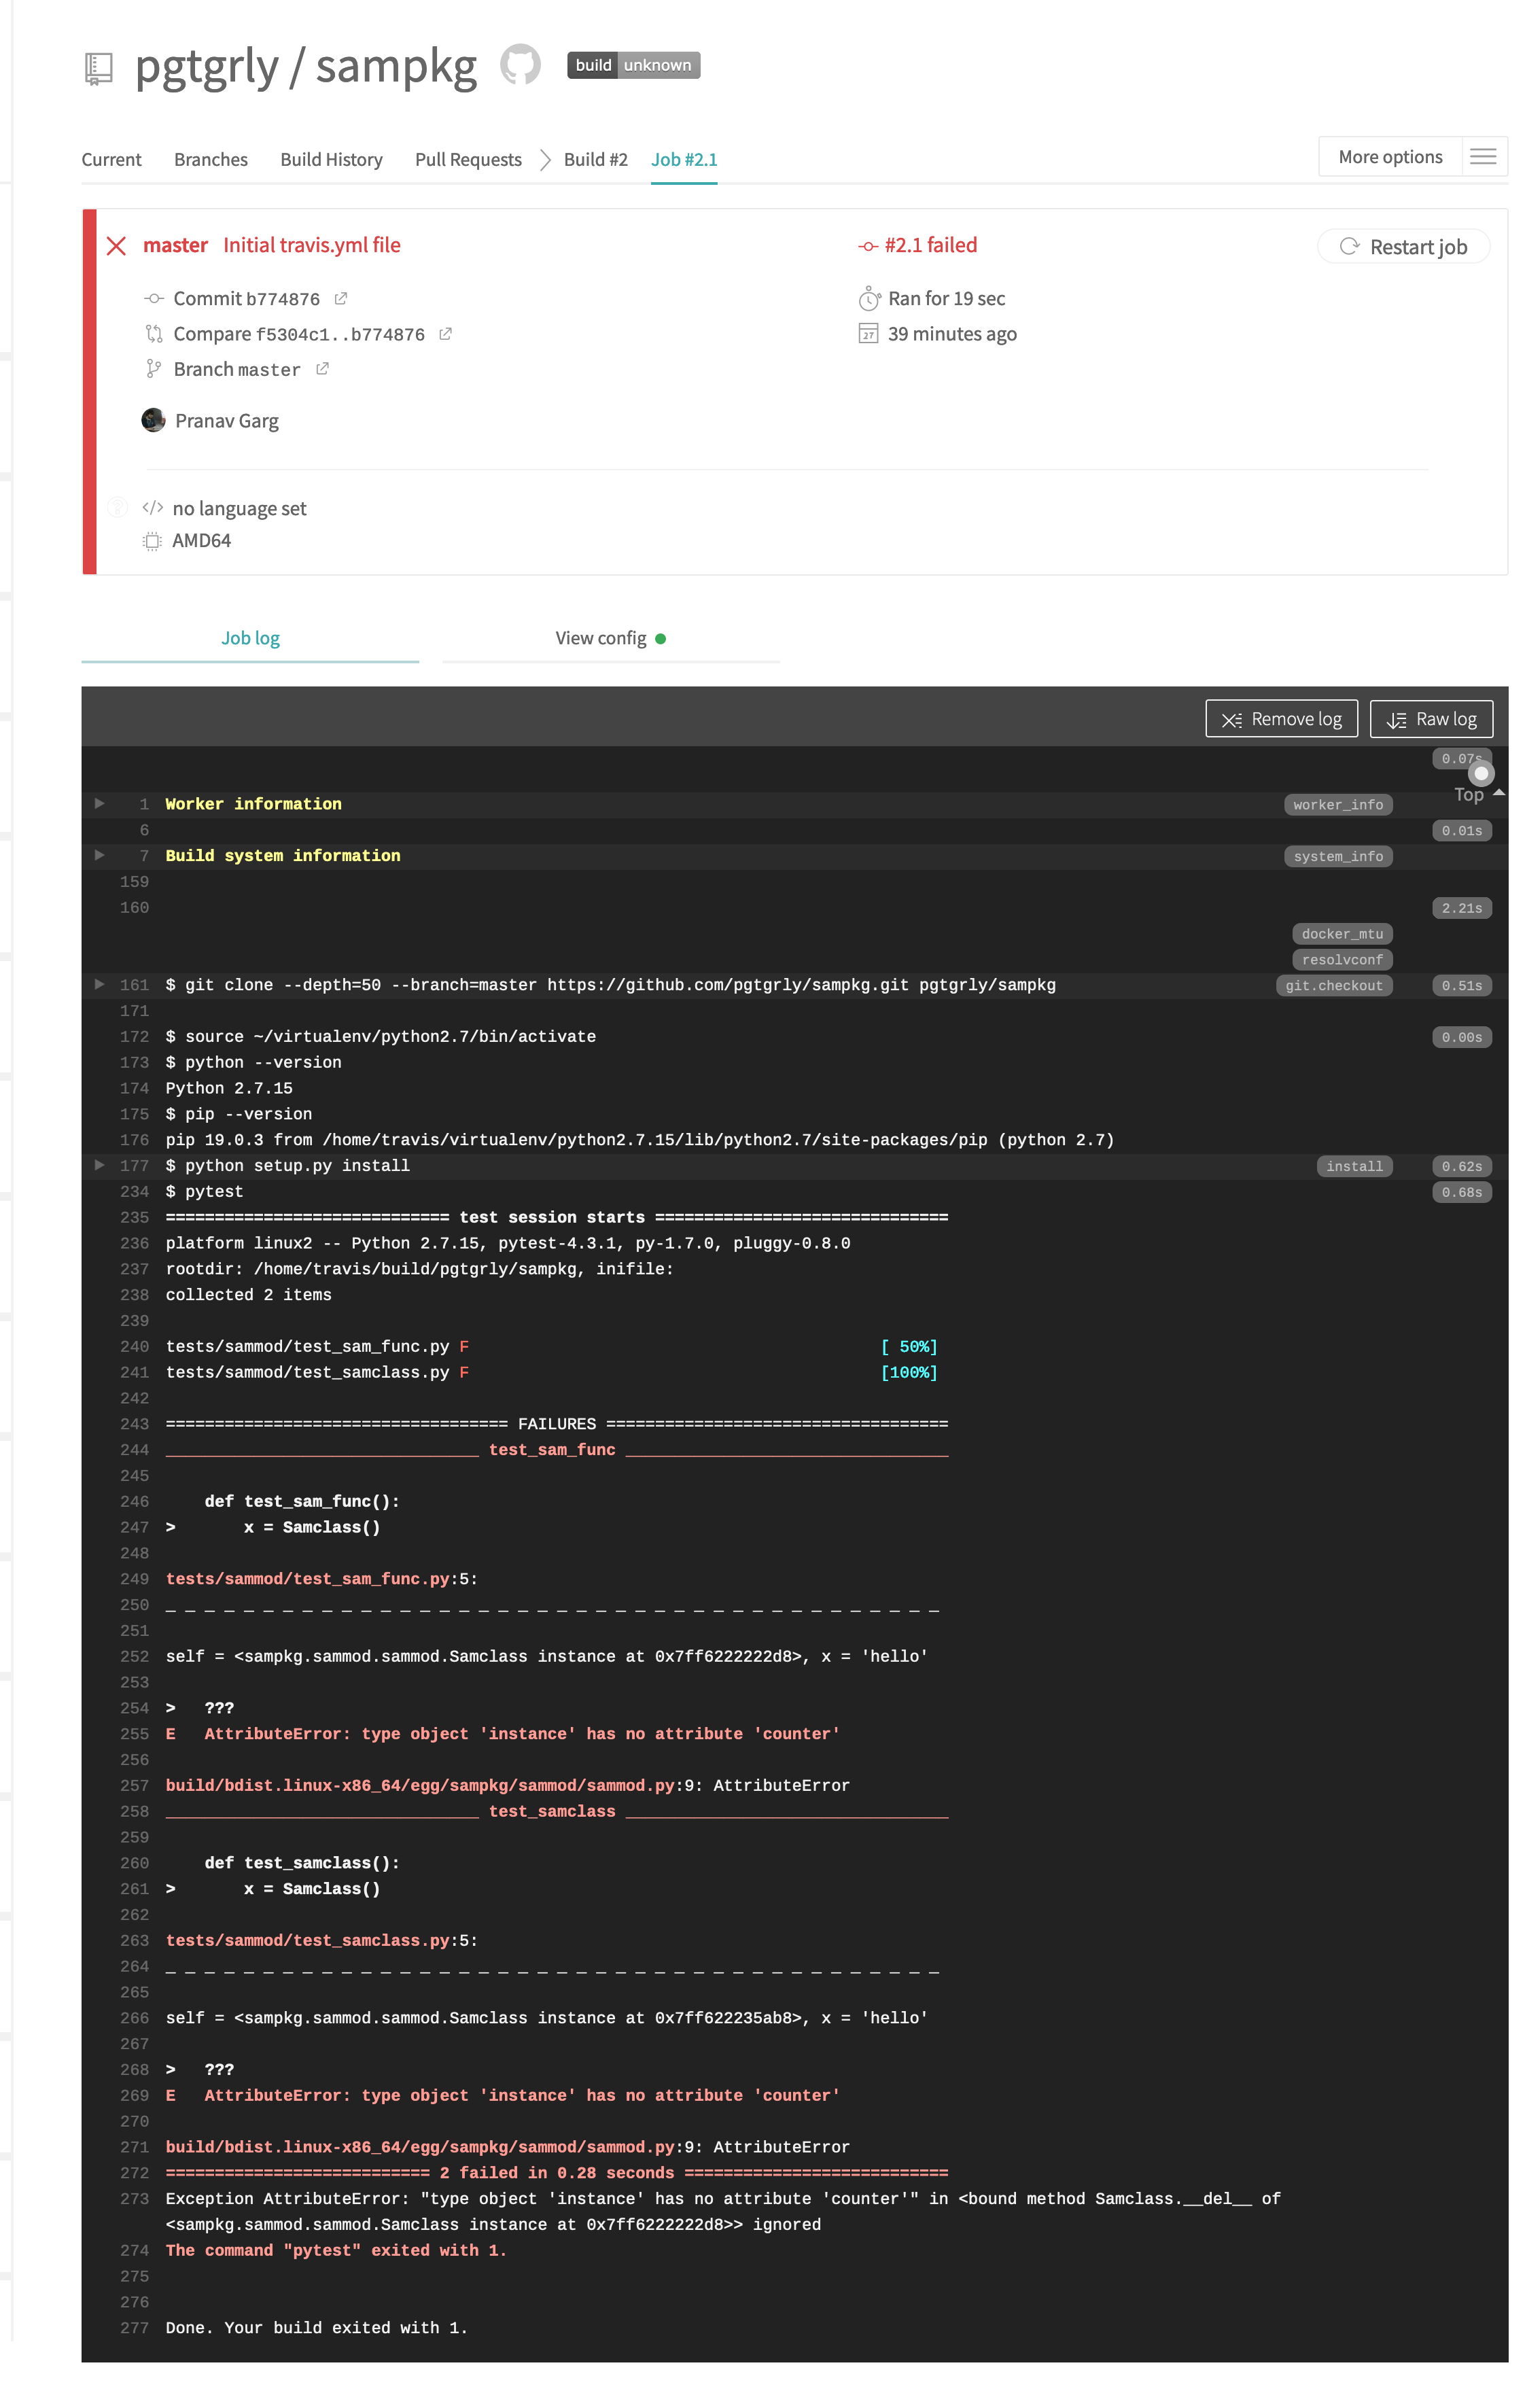
Task: Expand the Worker information fold
Action: tap(99, 803)
